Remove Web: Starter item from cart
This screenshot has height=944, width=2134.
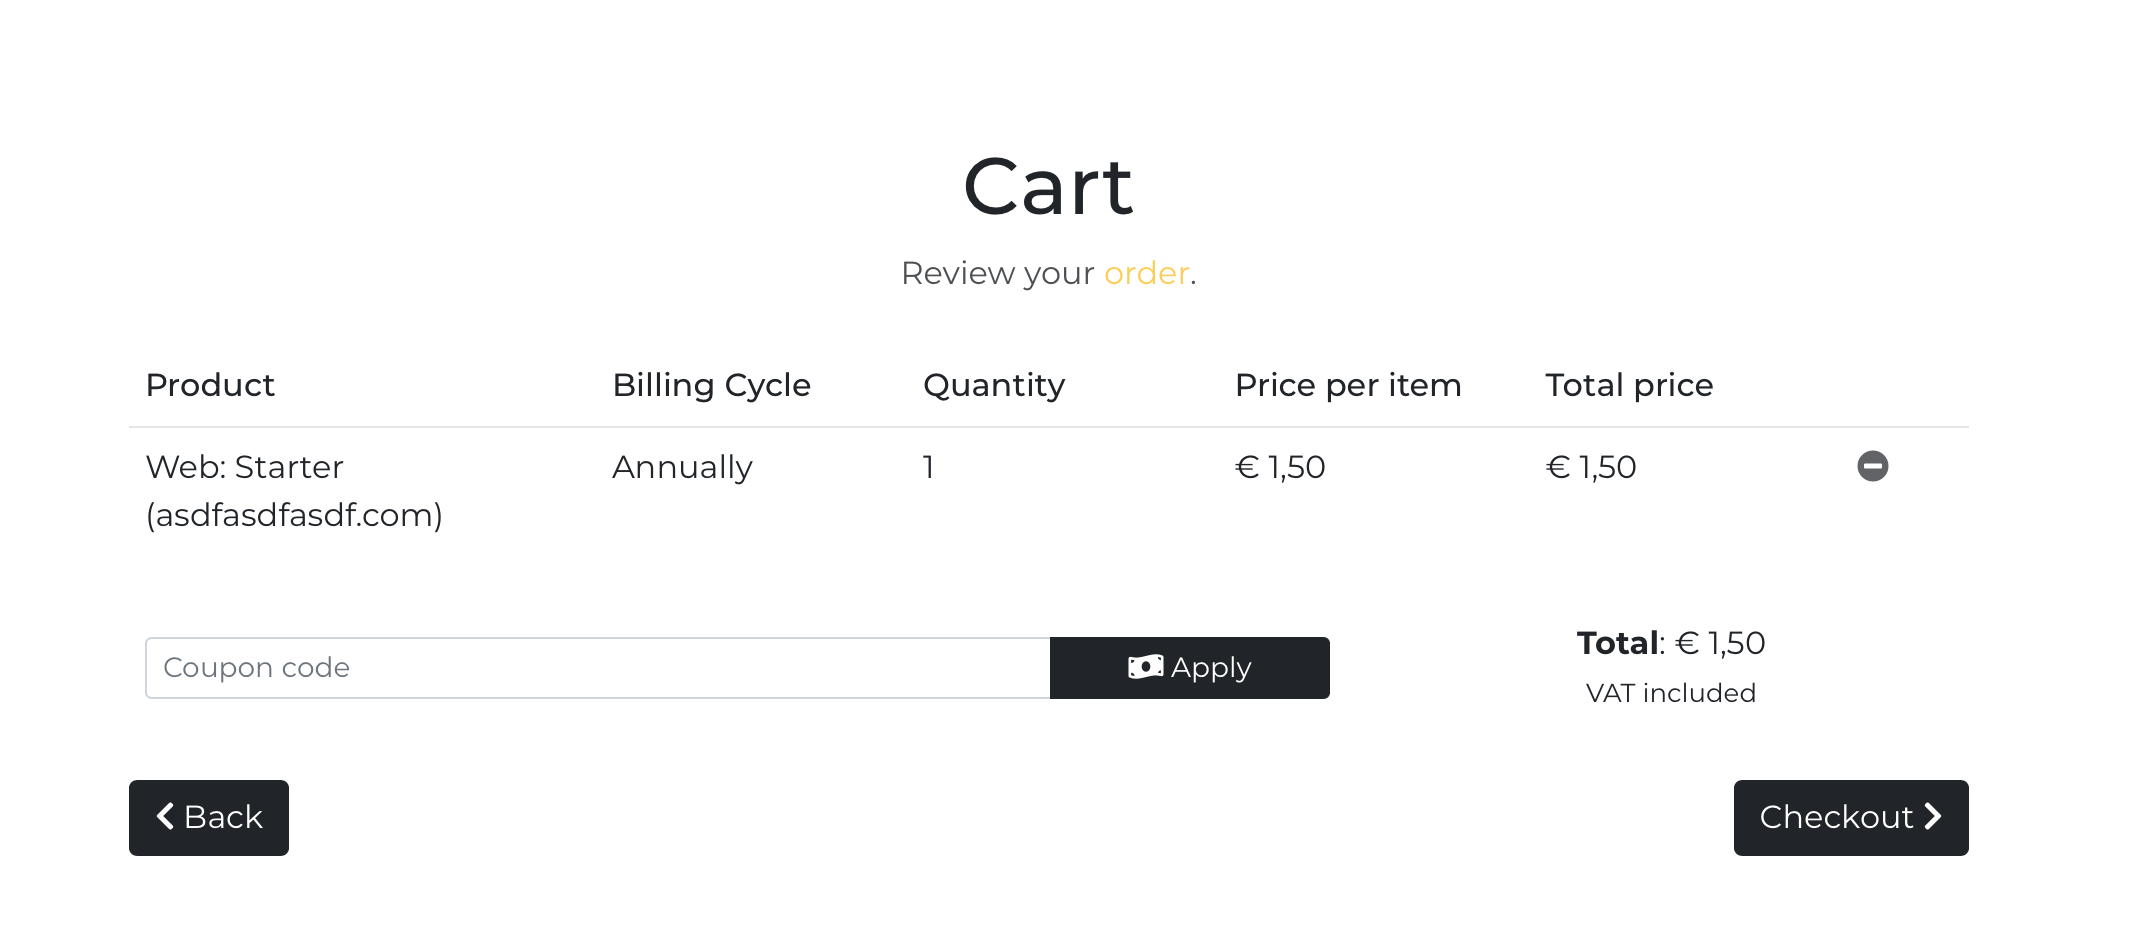(1872, 466)
